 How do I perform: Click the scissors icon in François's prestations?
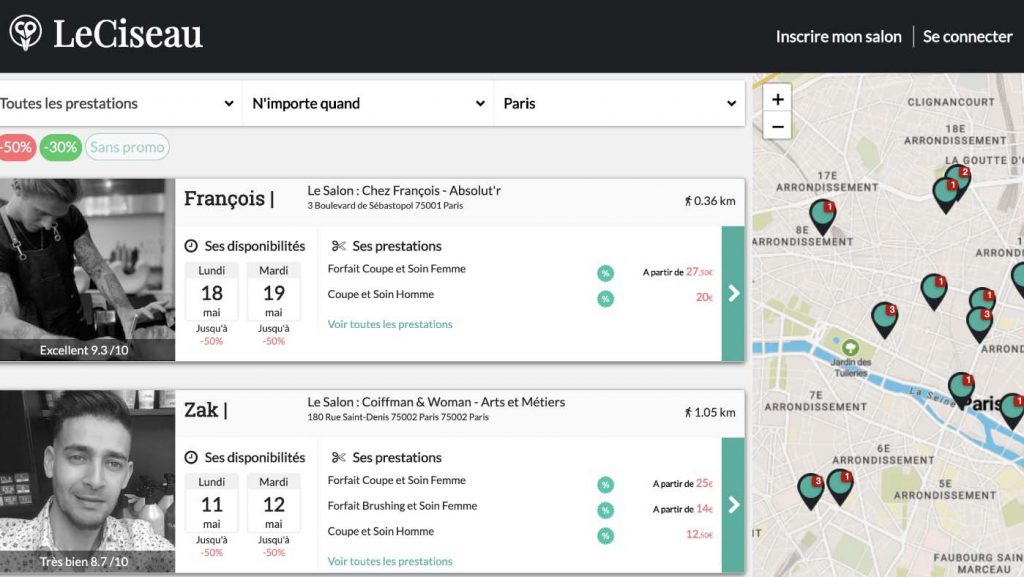pyautogui.click(x=338, y=246)
